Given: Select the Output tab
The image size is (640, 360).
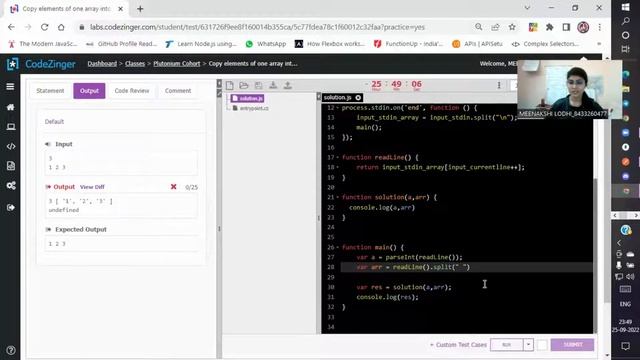Looking at the screenshot, I should click(89, 91).
